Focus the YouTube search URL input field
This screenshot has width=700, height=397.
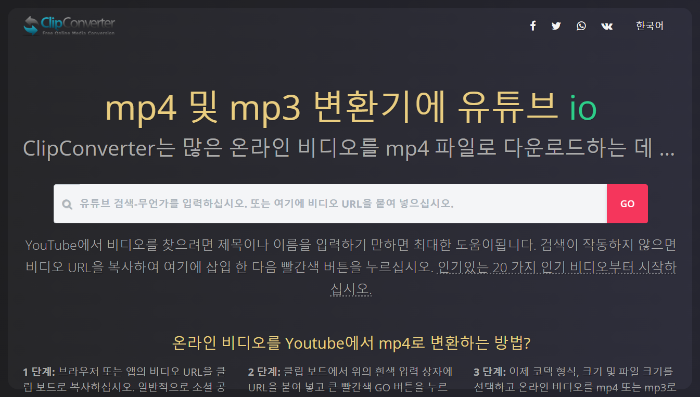point(330,204)
